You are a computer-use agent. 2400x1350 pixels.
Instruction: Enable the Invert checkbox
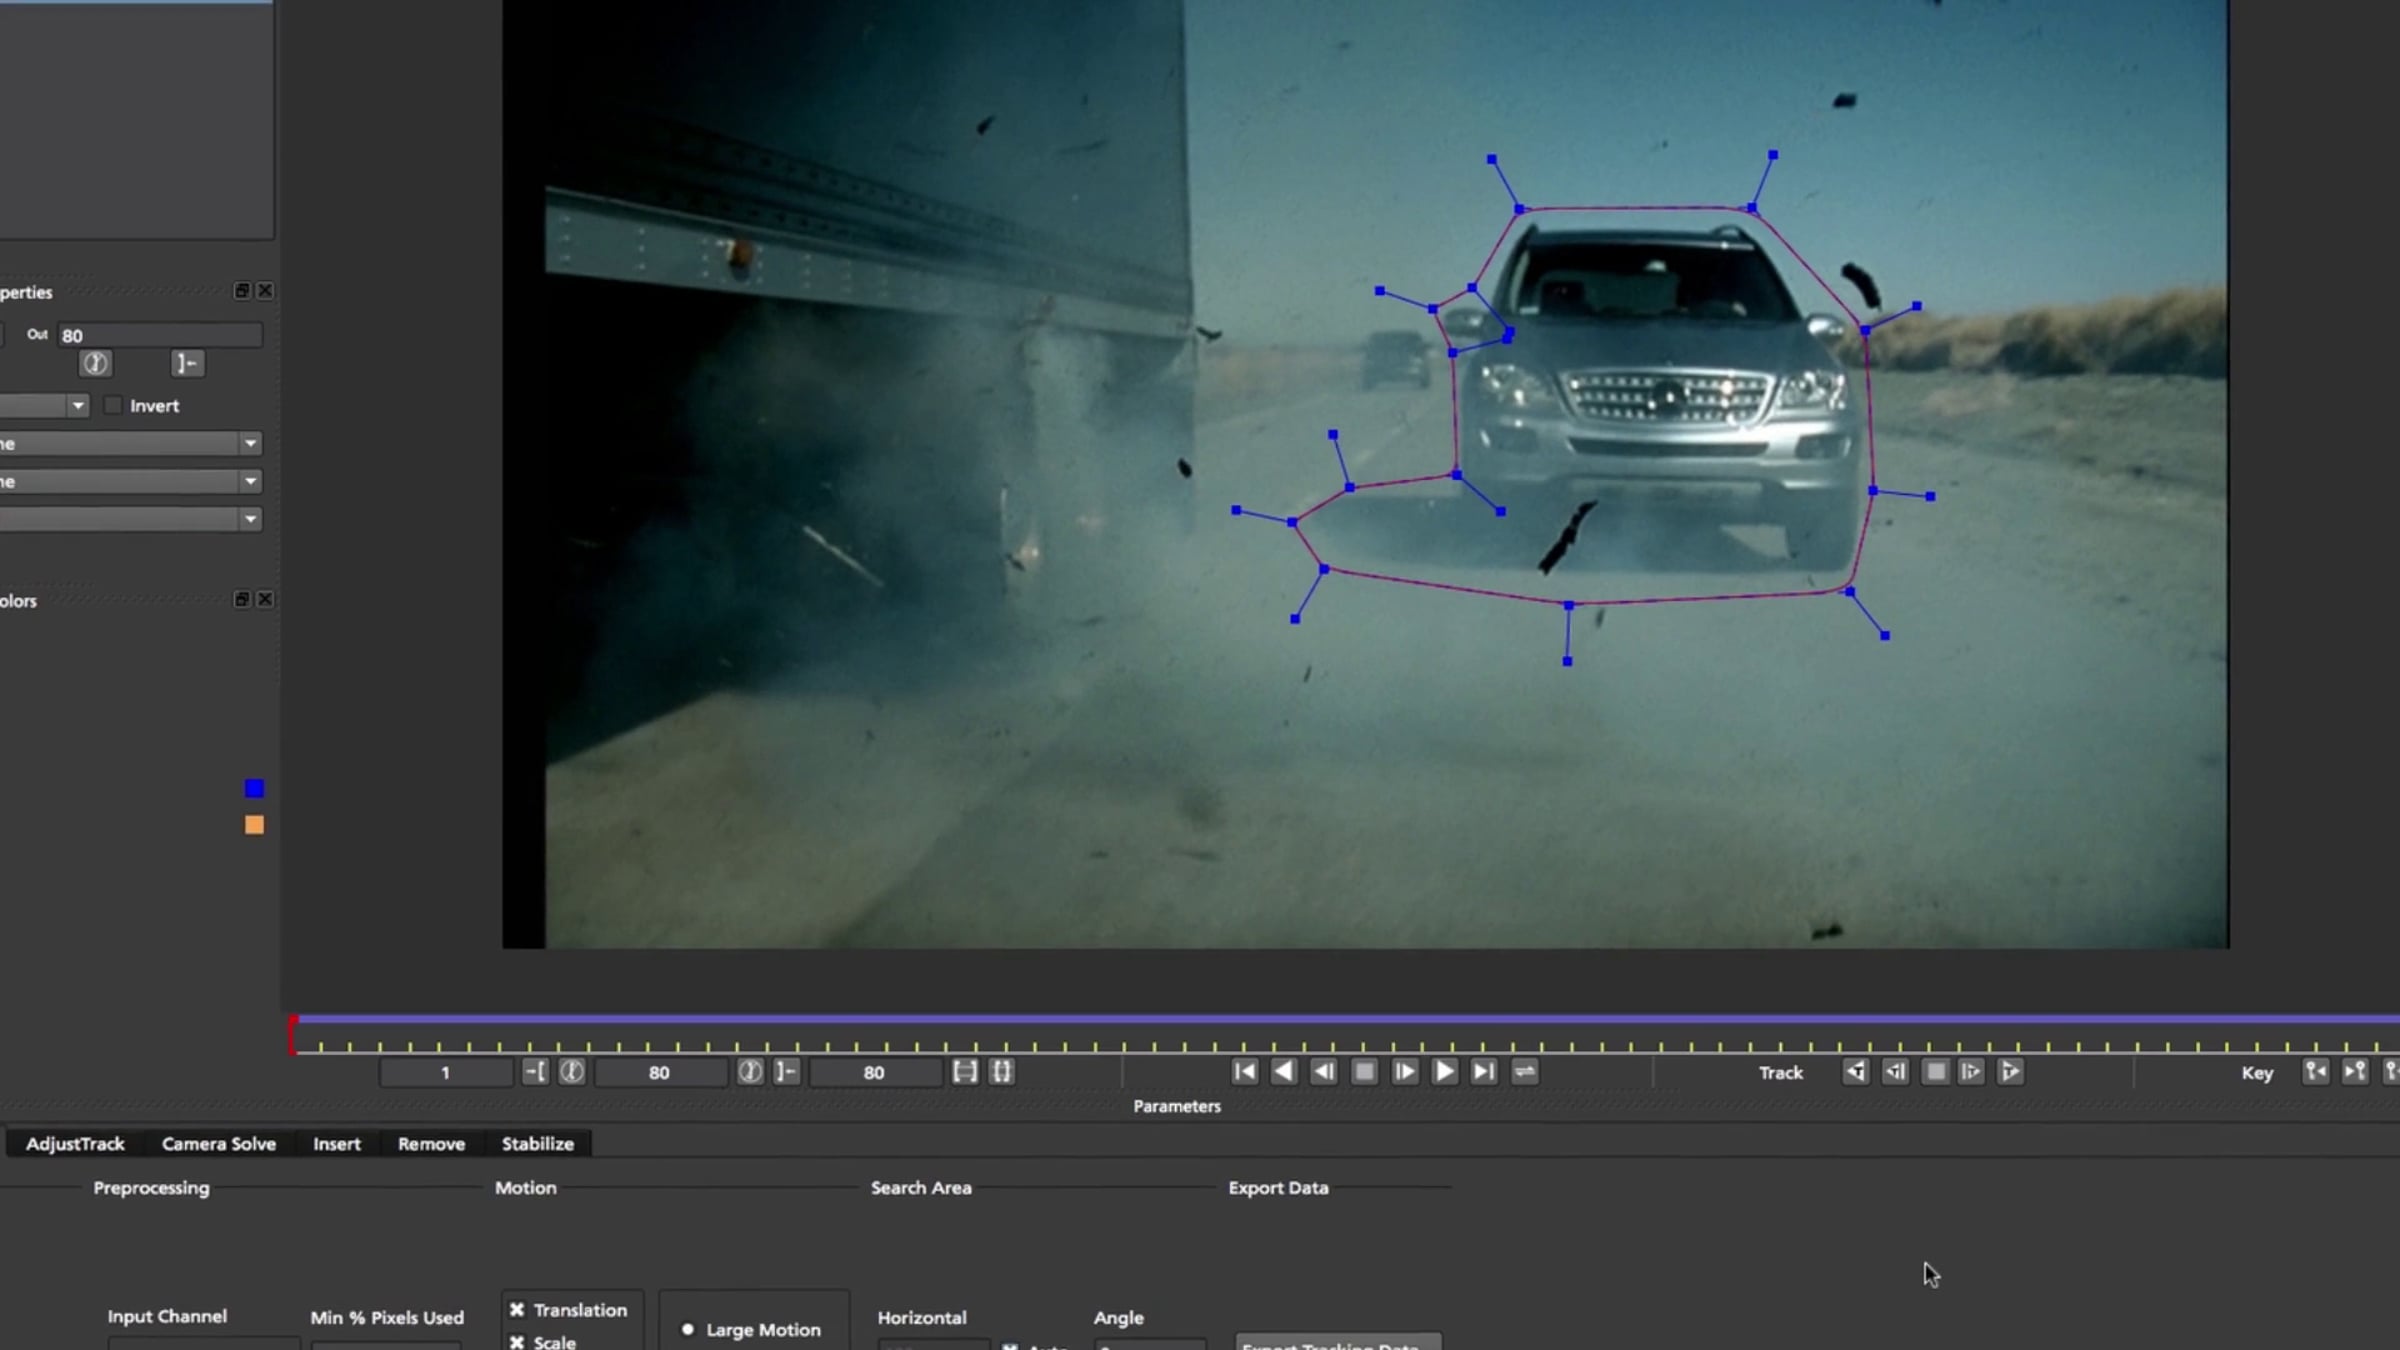click(113, 405)
